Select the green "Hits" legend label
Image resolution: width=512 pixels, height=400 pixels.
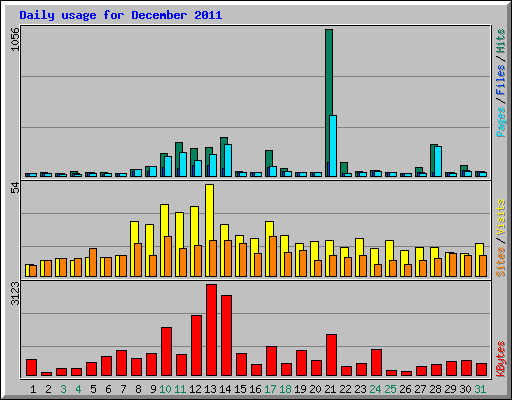(x=500, y=41)
